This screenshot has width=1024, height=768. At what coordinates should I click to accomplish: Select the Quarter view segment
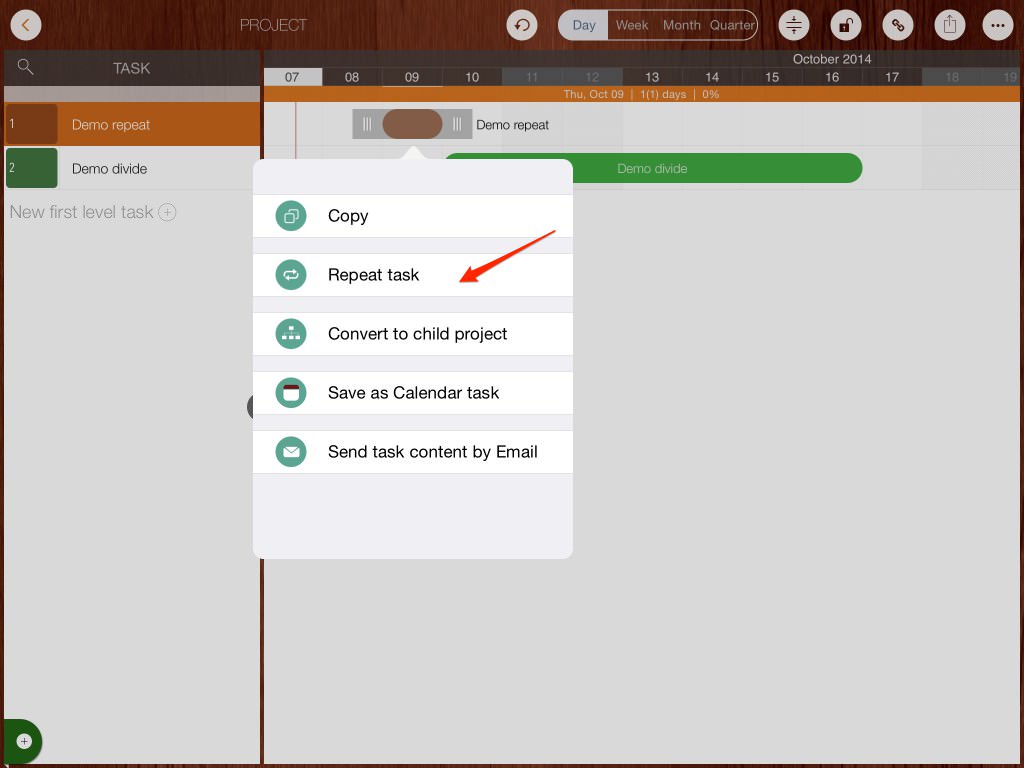(732, 25)
